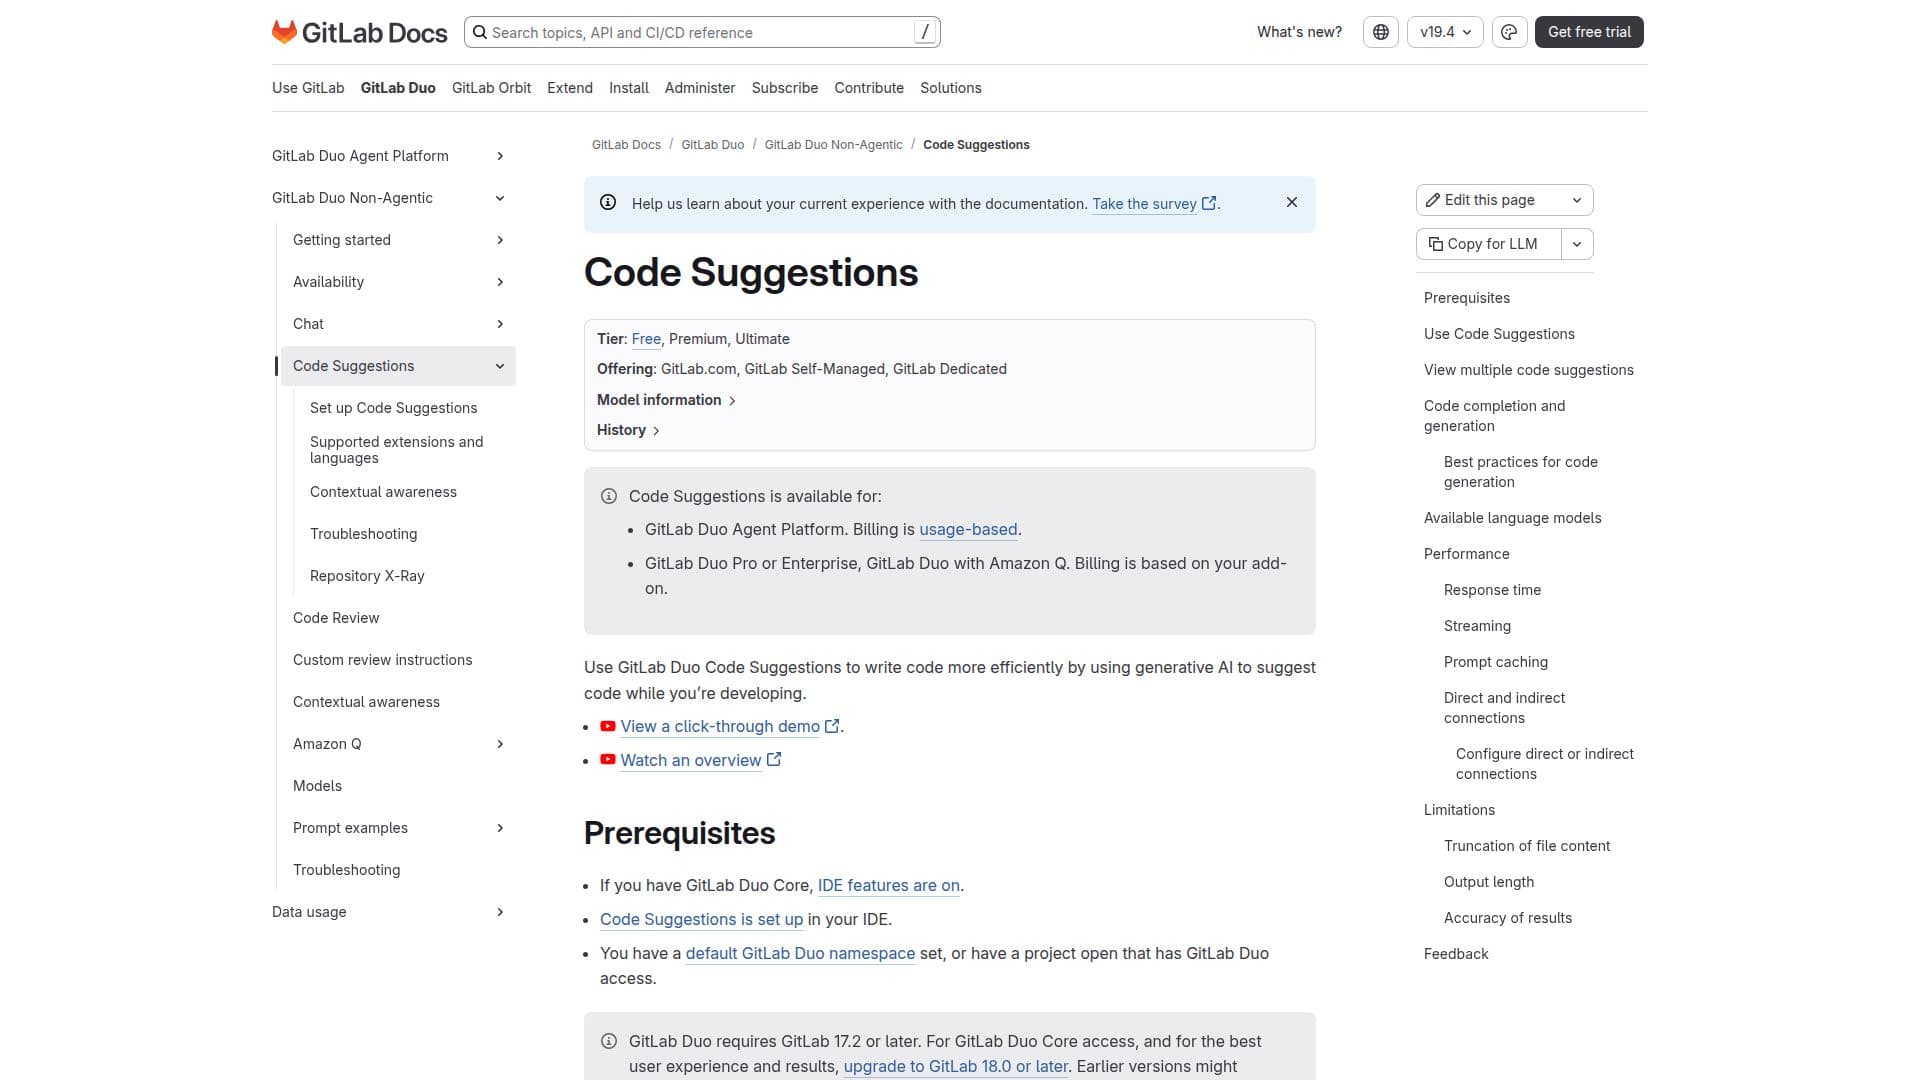Go to the GitLab Duo breadcrumb

(x=712, y=145)
